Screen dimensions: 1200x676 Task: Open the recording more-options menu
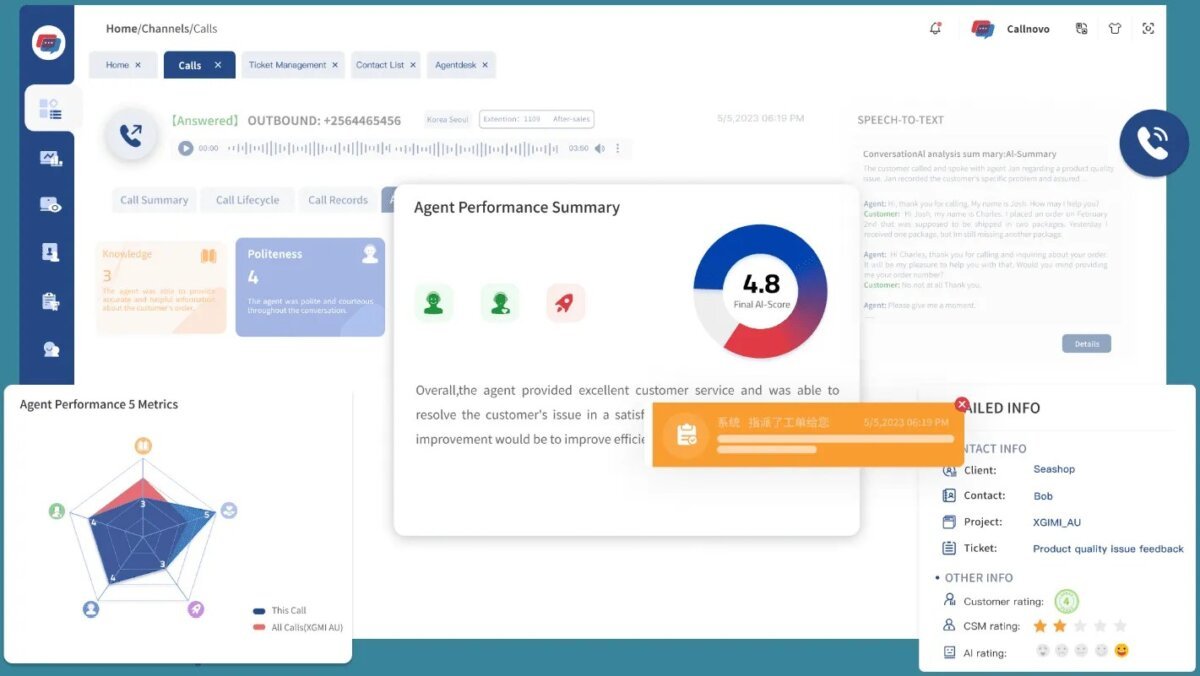[618, 148]
